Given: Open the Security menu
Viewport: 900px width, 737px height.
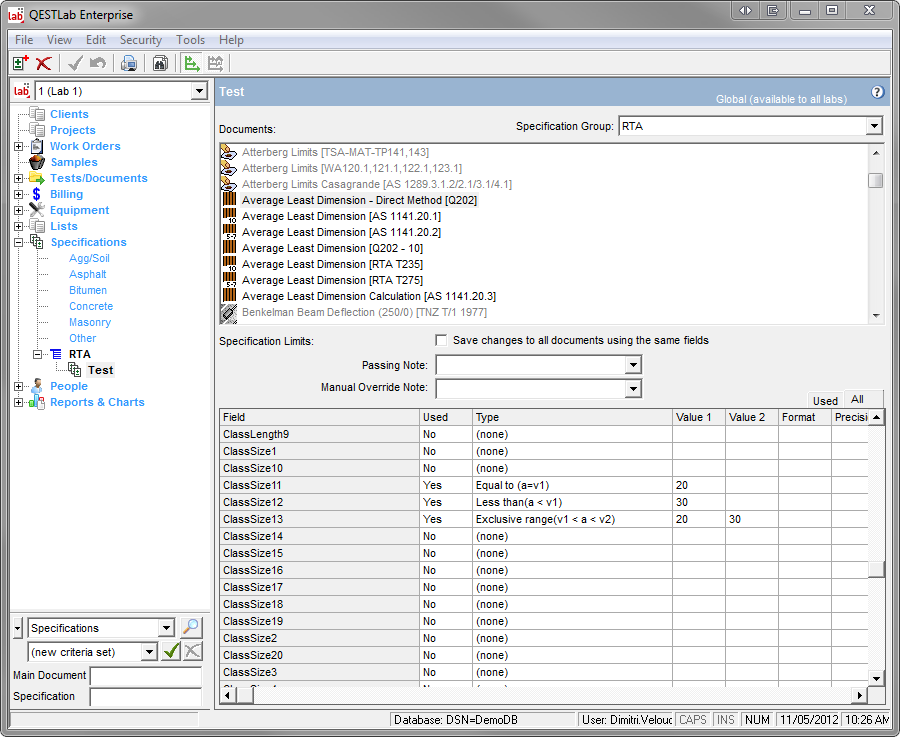Looking at the screenshot, I should pos(140,40).
